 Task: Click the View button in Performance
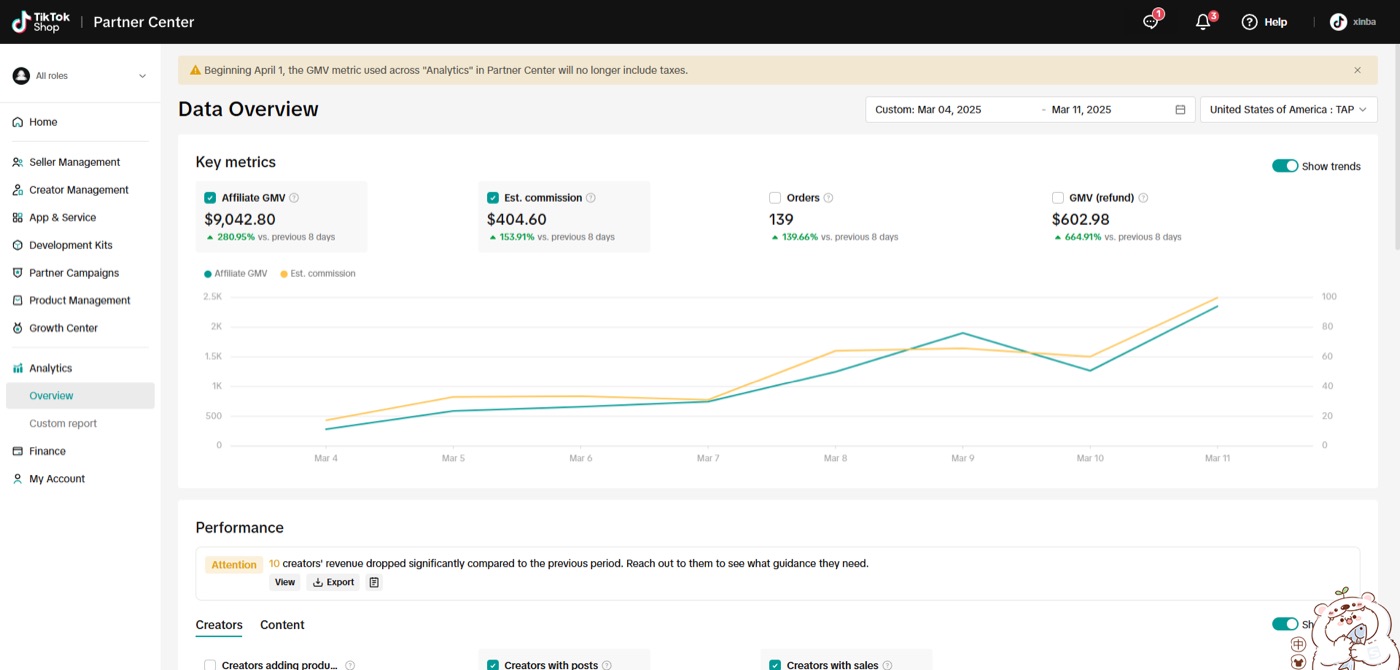coord(285,582)
